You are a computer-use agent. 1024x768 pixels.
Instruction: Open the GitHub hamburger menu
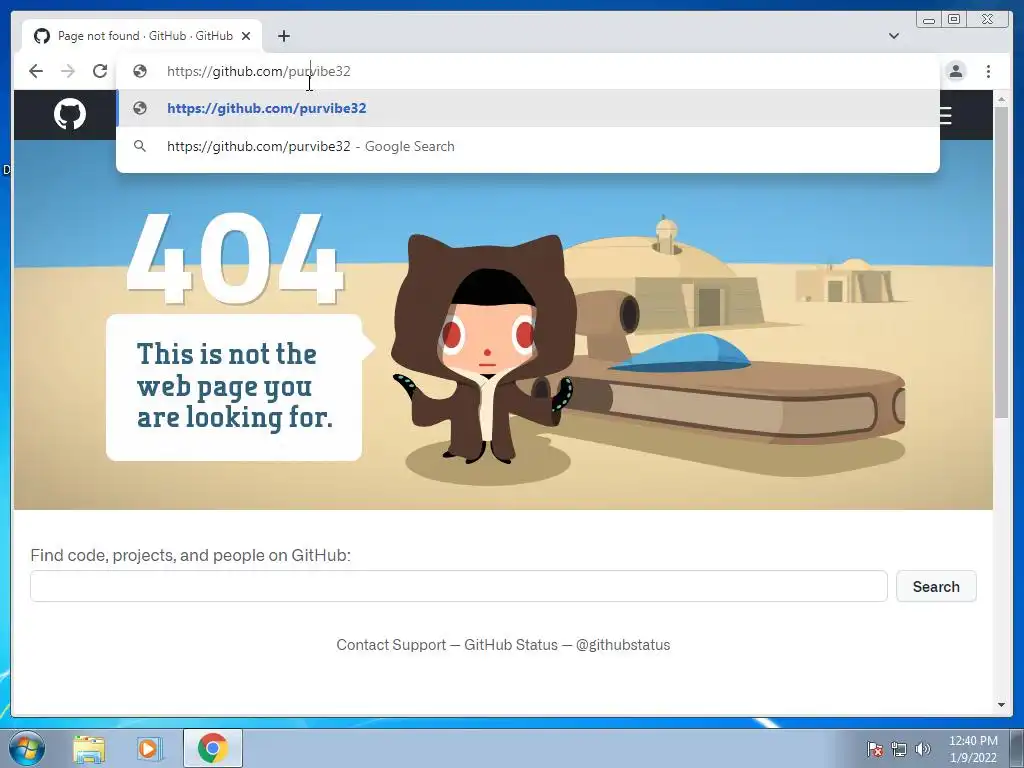(946, 115)
